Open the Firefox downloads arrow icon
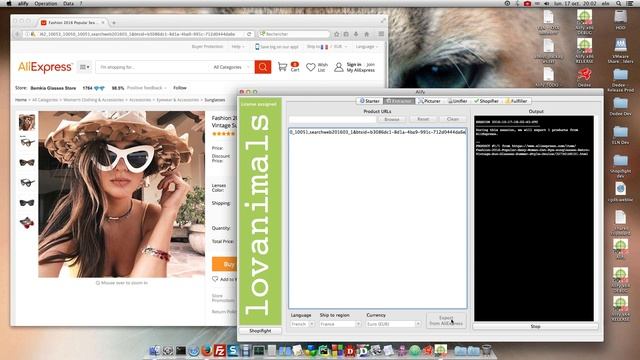This screenshot has width=640, height=360. (356, 34)
